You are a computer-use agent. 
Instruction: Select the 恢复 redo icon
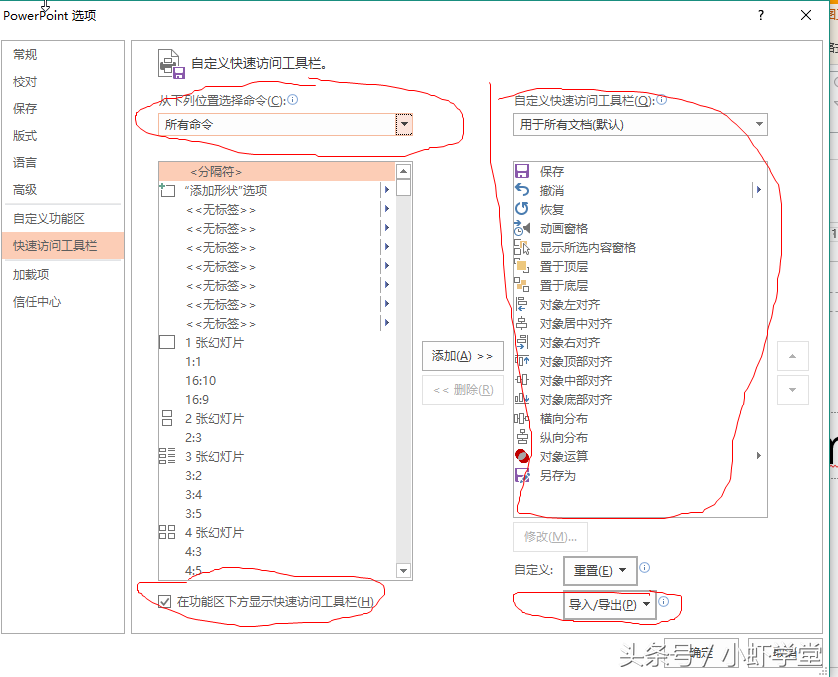click(x=522, y=209)
